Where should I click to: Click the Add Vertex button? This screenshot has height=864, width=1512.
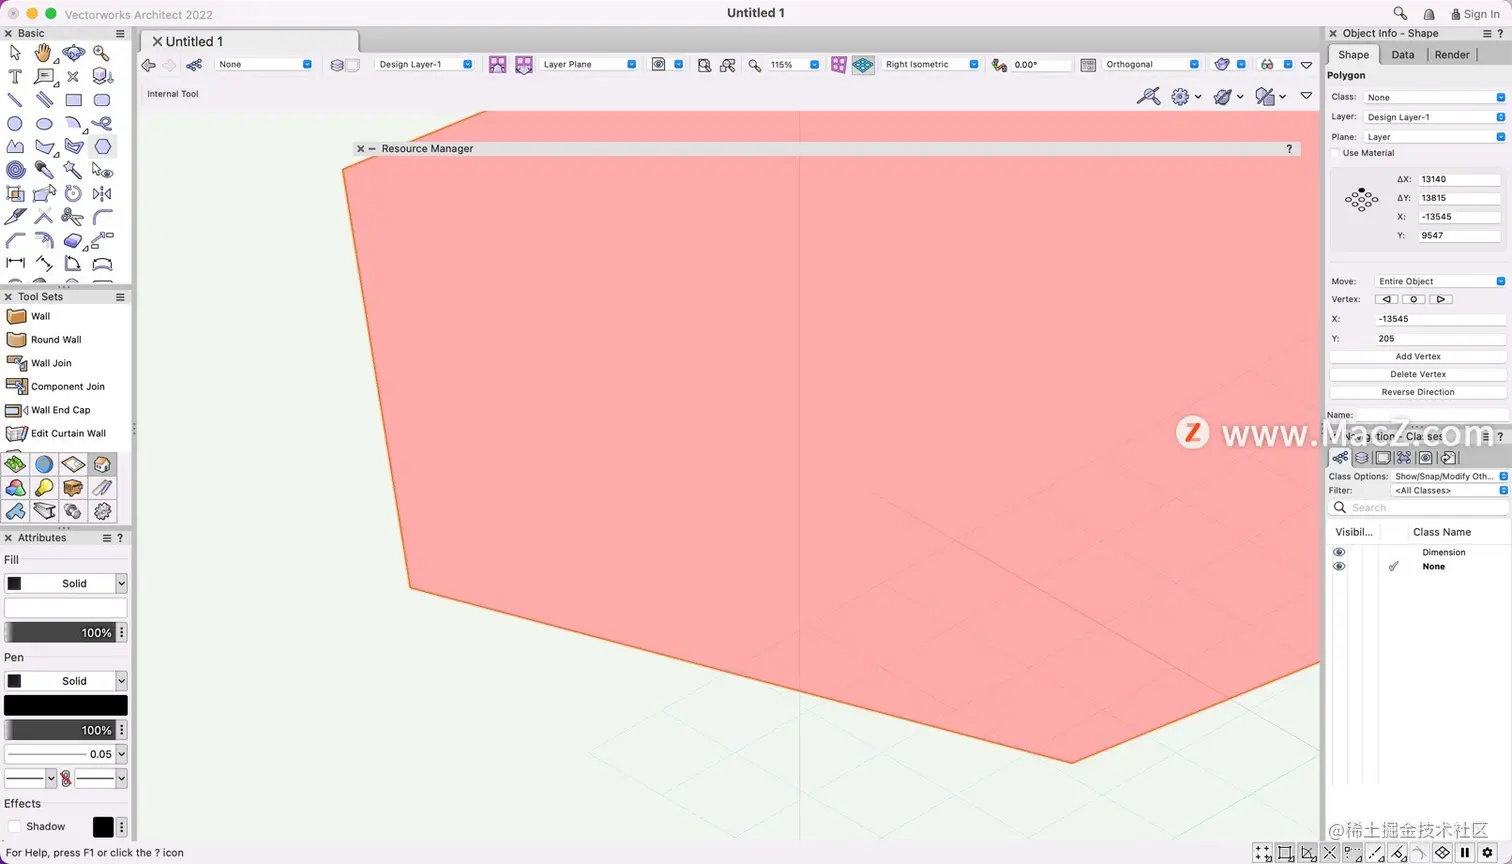pos(1418,356)
